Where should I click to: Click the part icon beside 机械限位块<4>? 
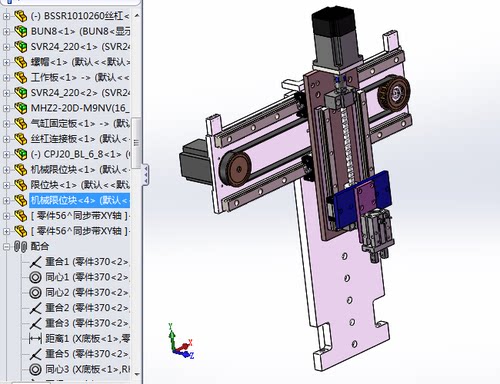tap(21, 200)
